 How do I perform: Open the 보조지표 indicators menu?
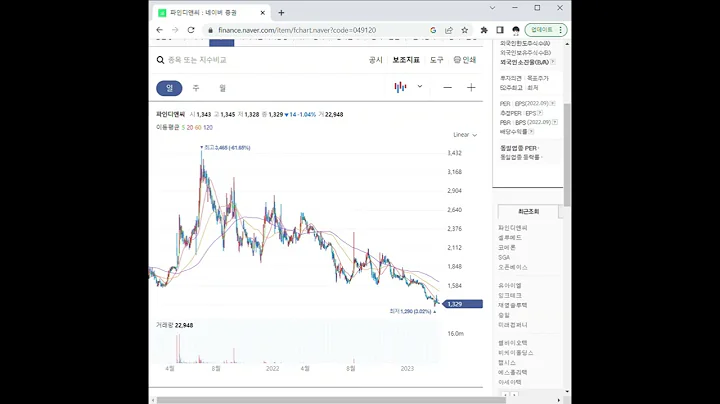point(406,60)
